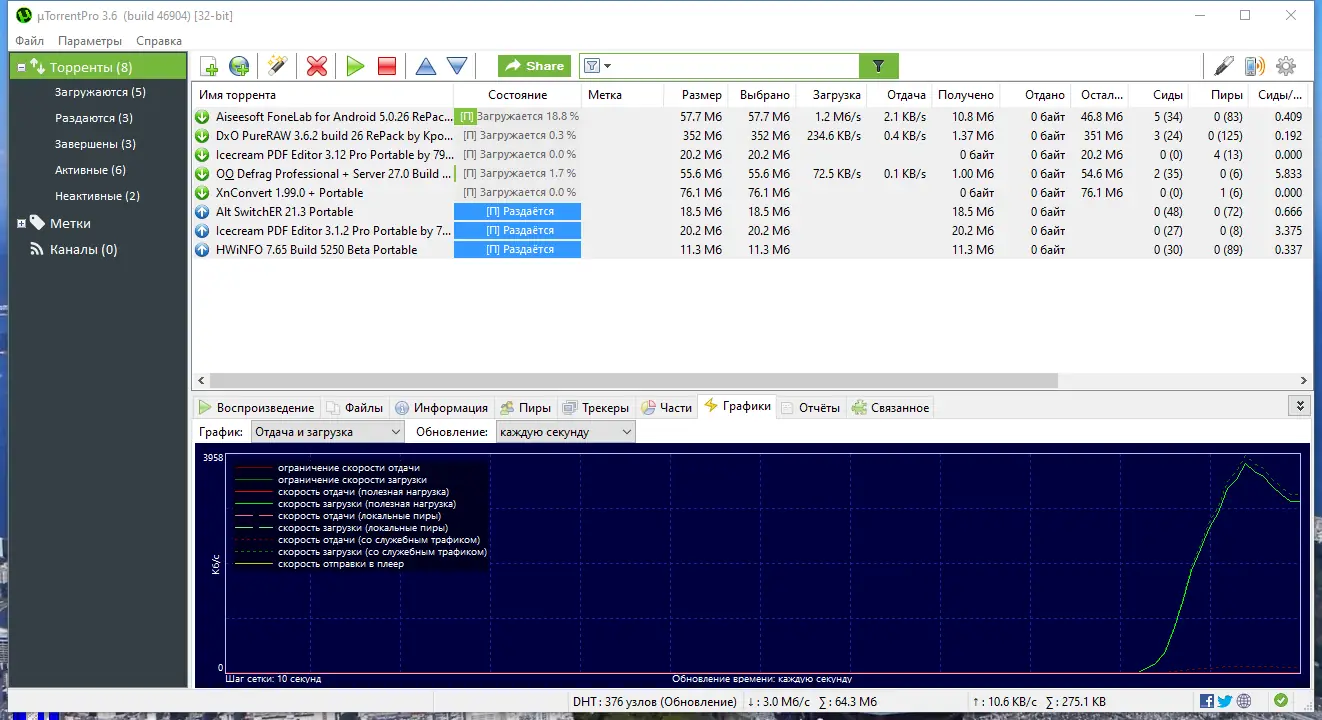The image size is (1322, 720).
Task: Select the Раздаются (3) sidebar category
Action: (94, 118)
